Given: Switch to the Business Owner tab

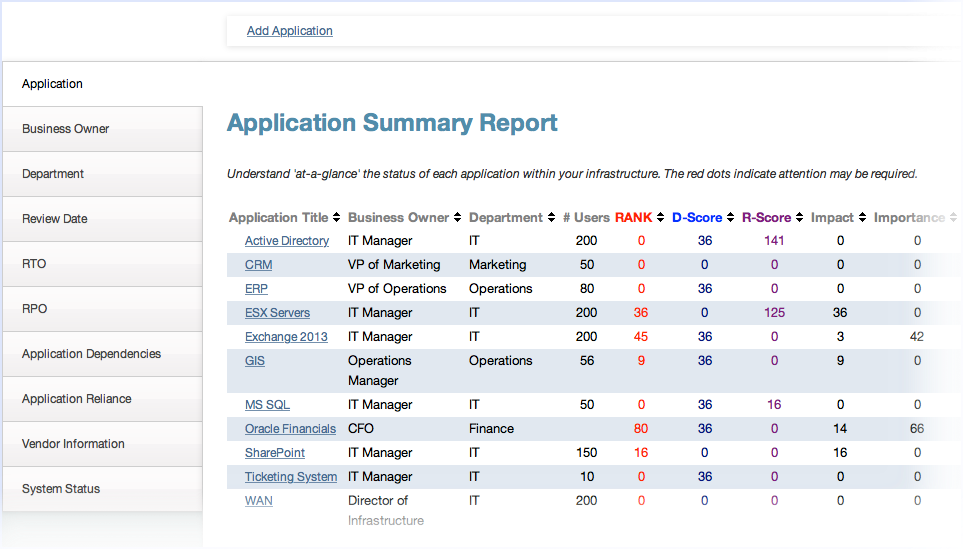Looking at the screenshot, I should [x=103, y=129].
